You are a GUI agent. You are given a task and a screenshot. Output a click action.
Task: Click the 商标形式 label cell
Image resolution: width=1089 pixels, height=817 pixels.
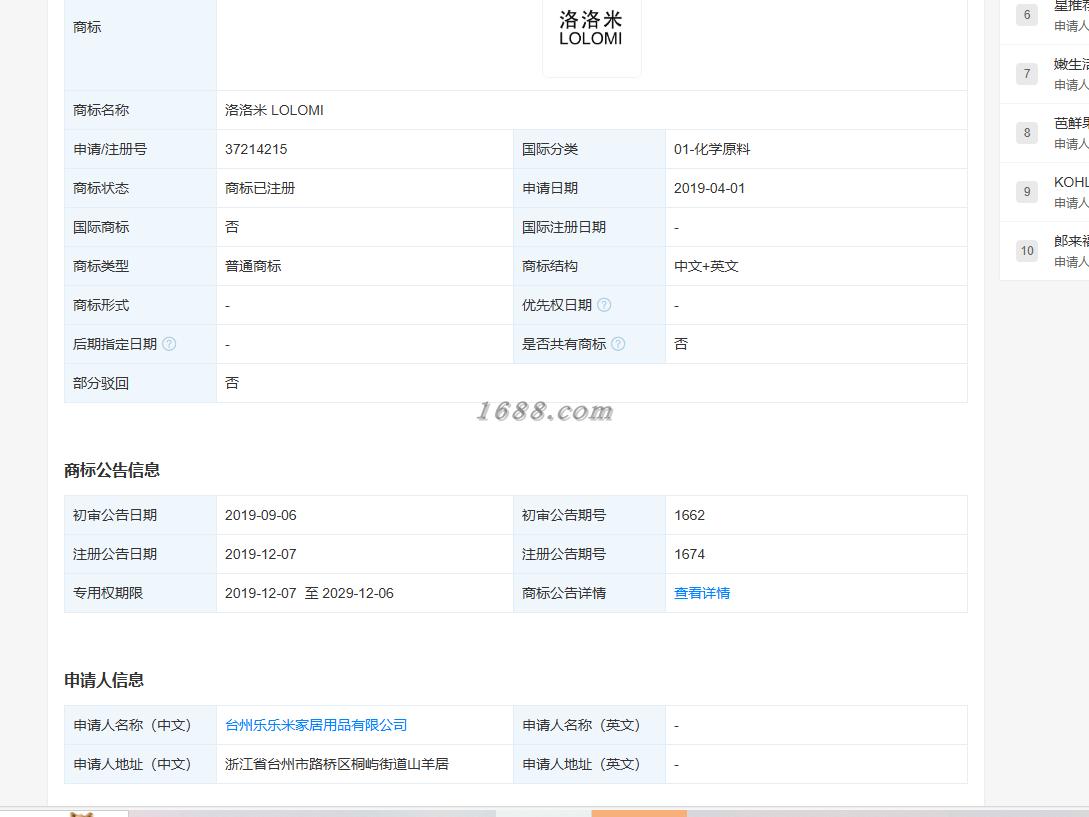[140, 305]
